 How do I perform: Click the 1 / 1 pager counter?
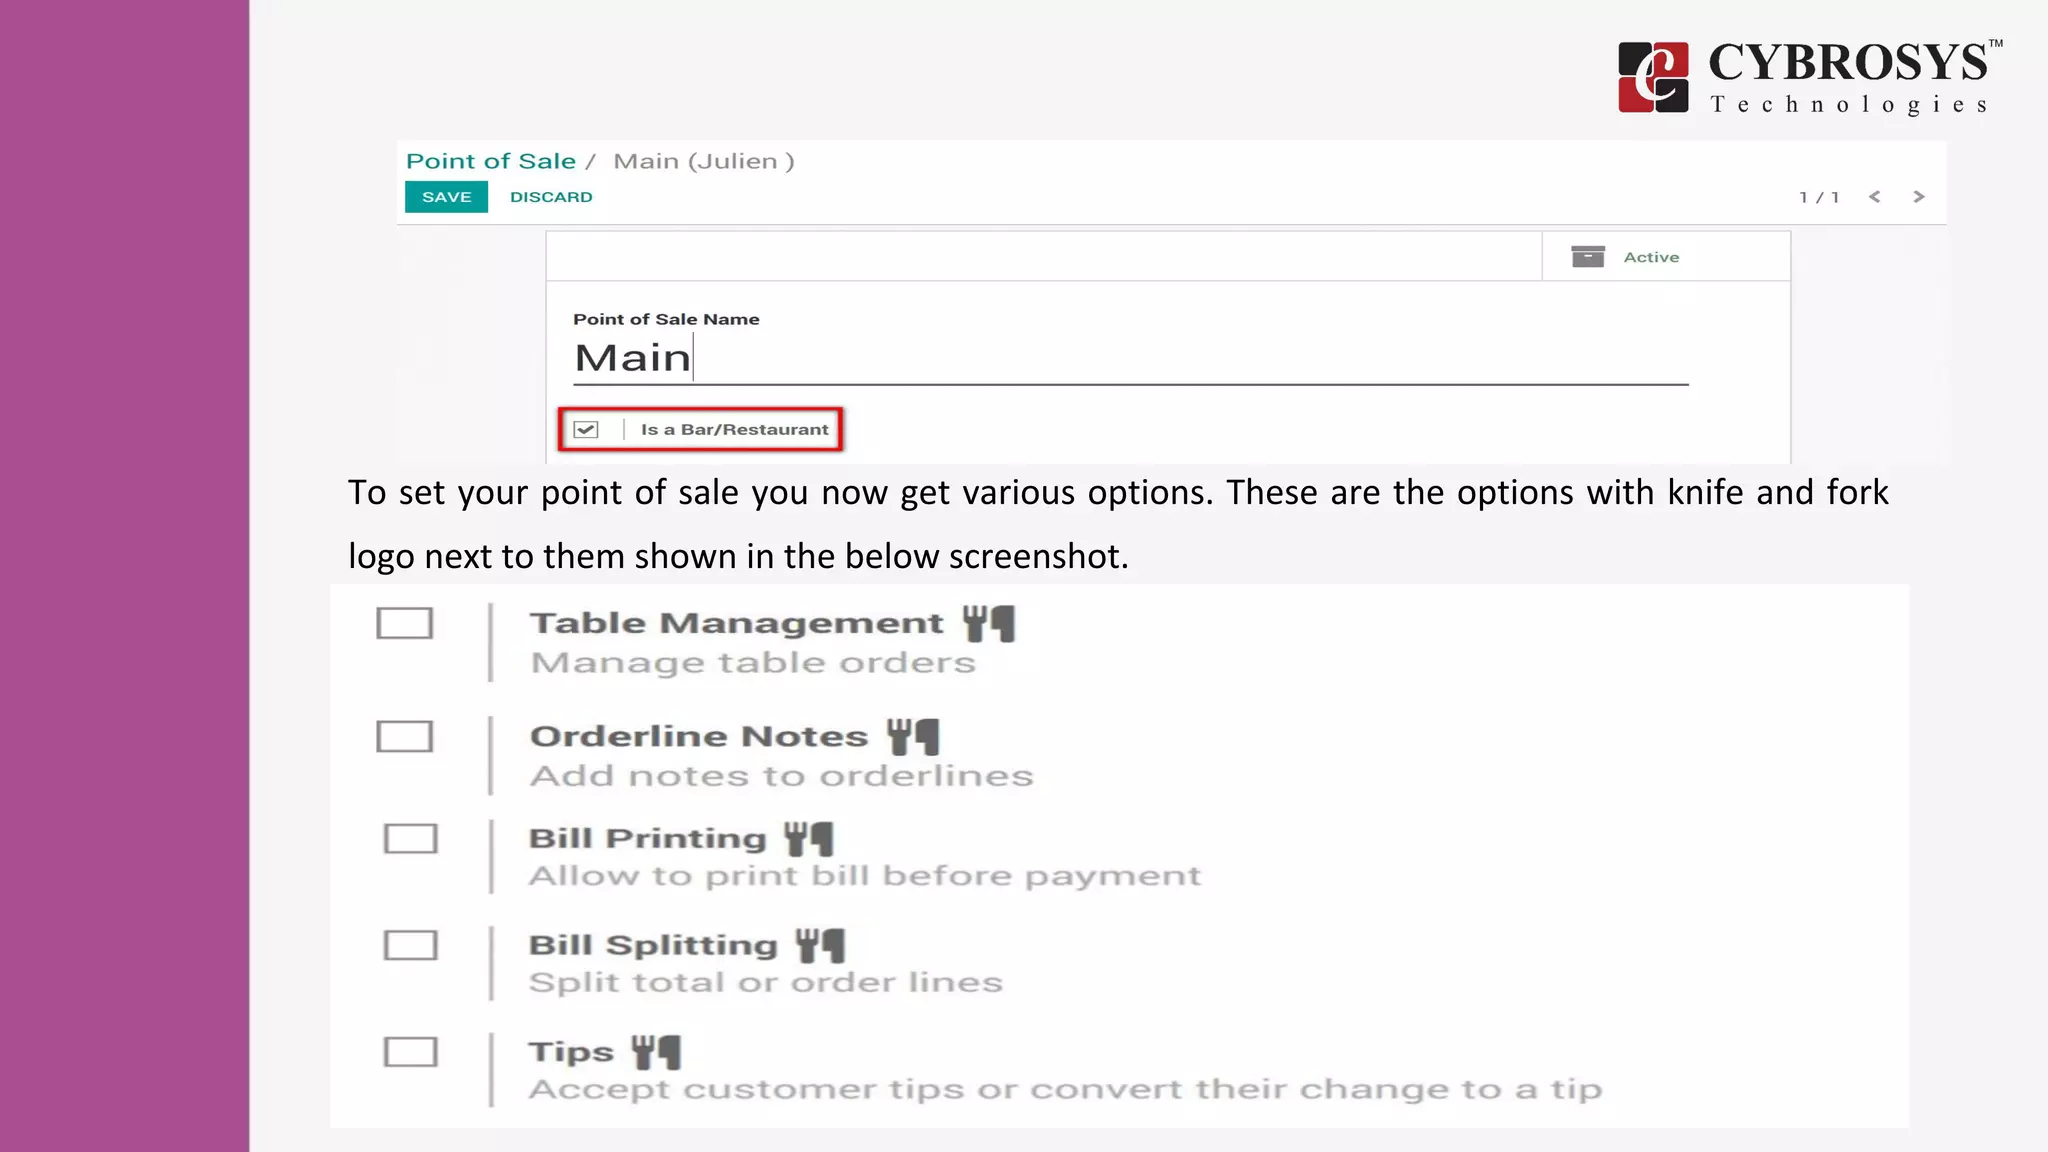1819,197
